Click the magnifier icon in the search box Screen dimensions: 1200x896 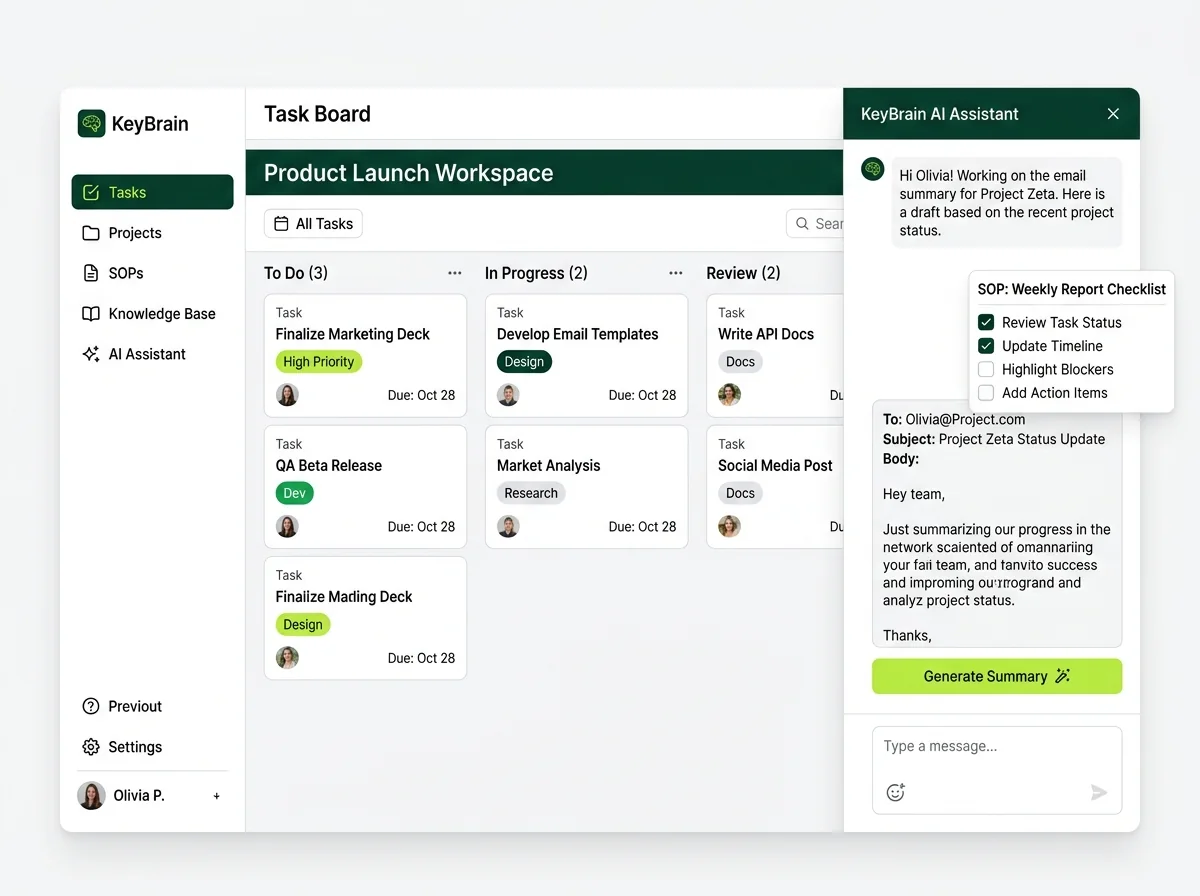tap(802, 224)
